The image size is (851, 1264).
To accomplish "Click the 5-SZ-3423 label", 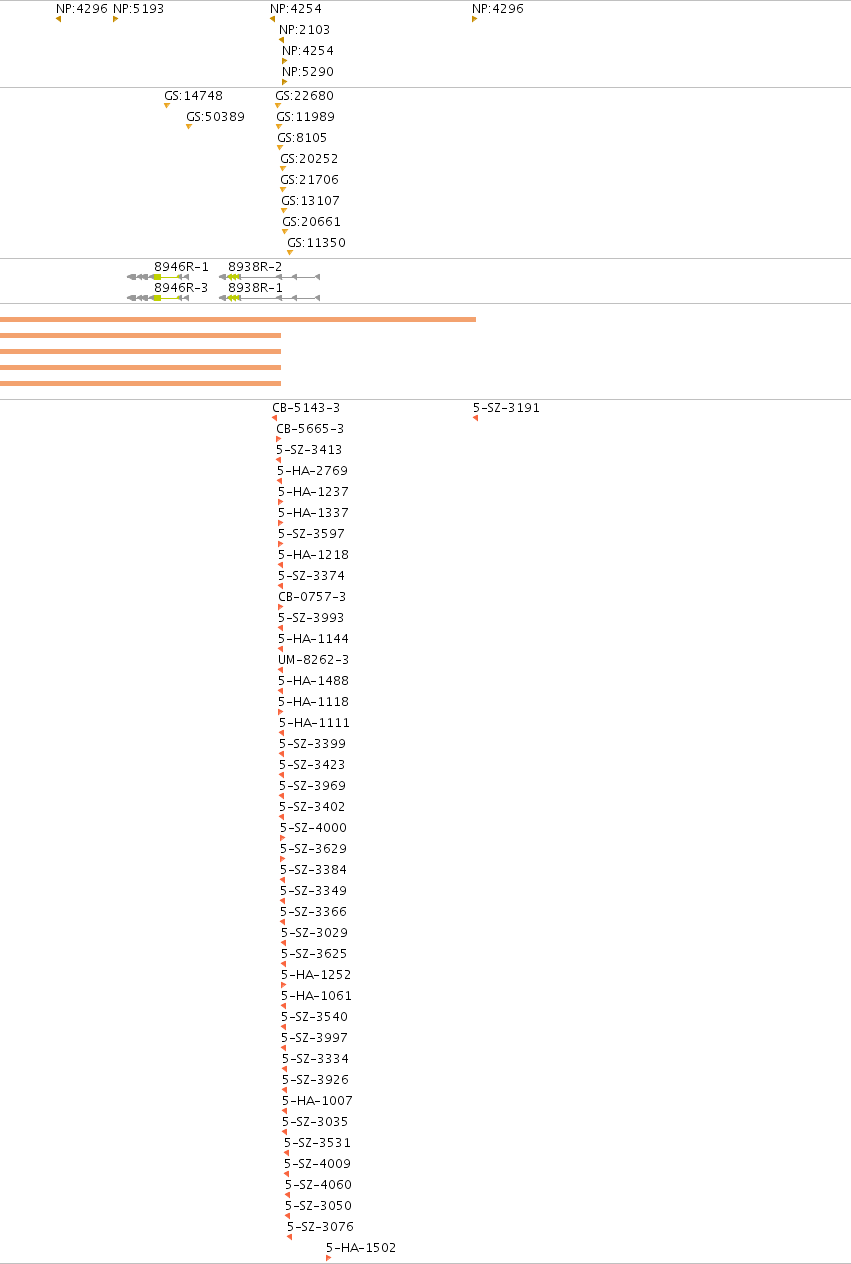I will [x=312, y=765].
